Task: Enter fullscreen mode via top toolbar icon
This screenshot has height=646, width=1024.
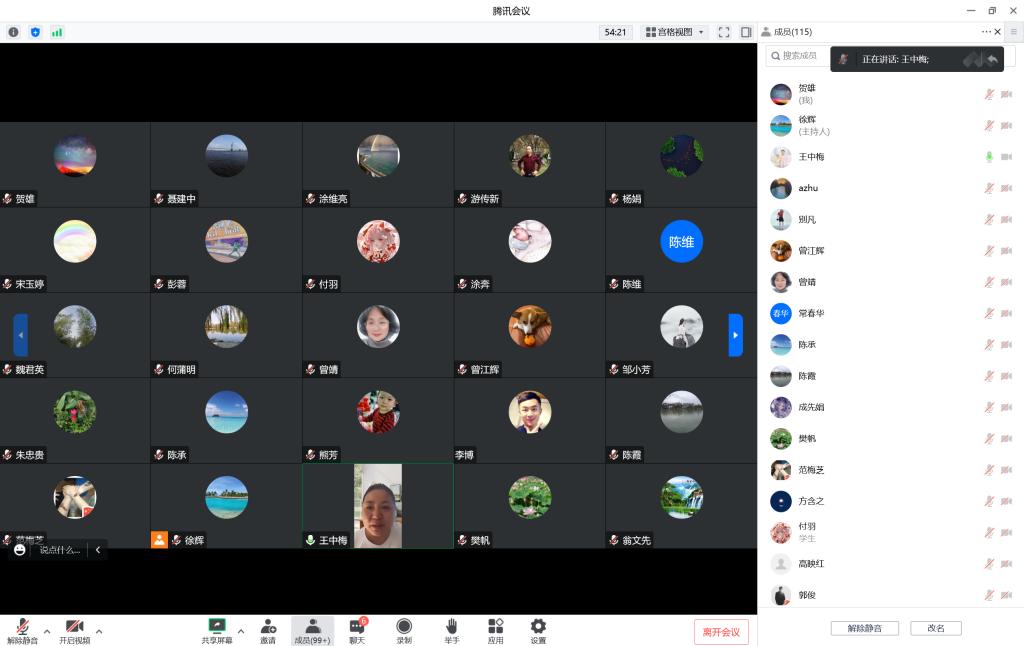Action: point(724,32)
